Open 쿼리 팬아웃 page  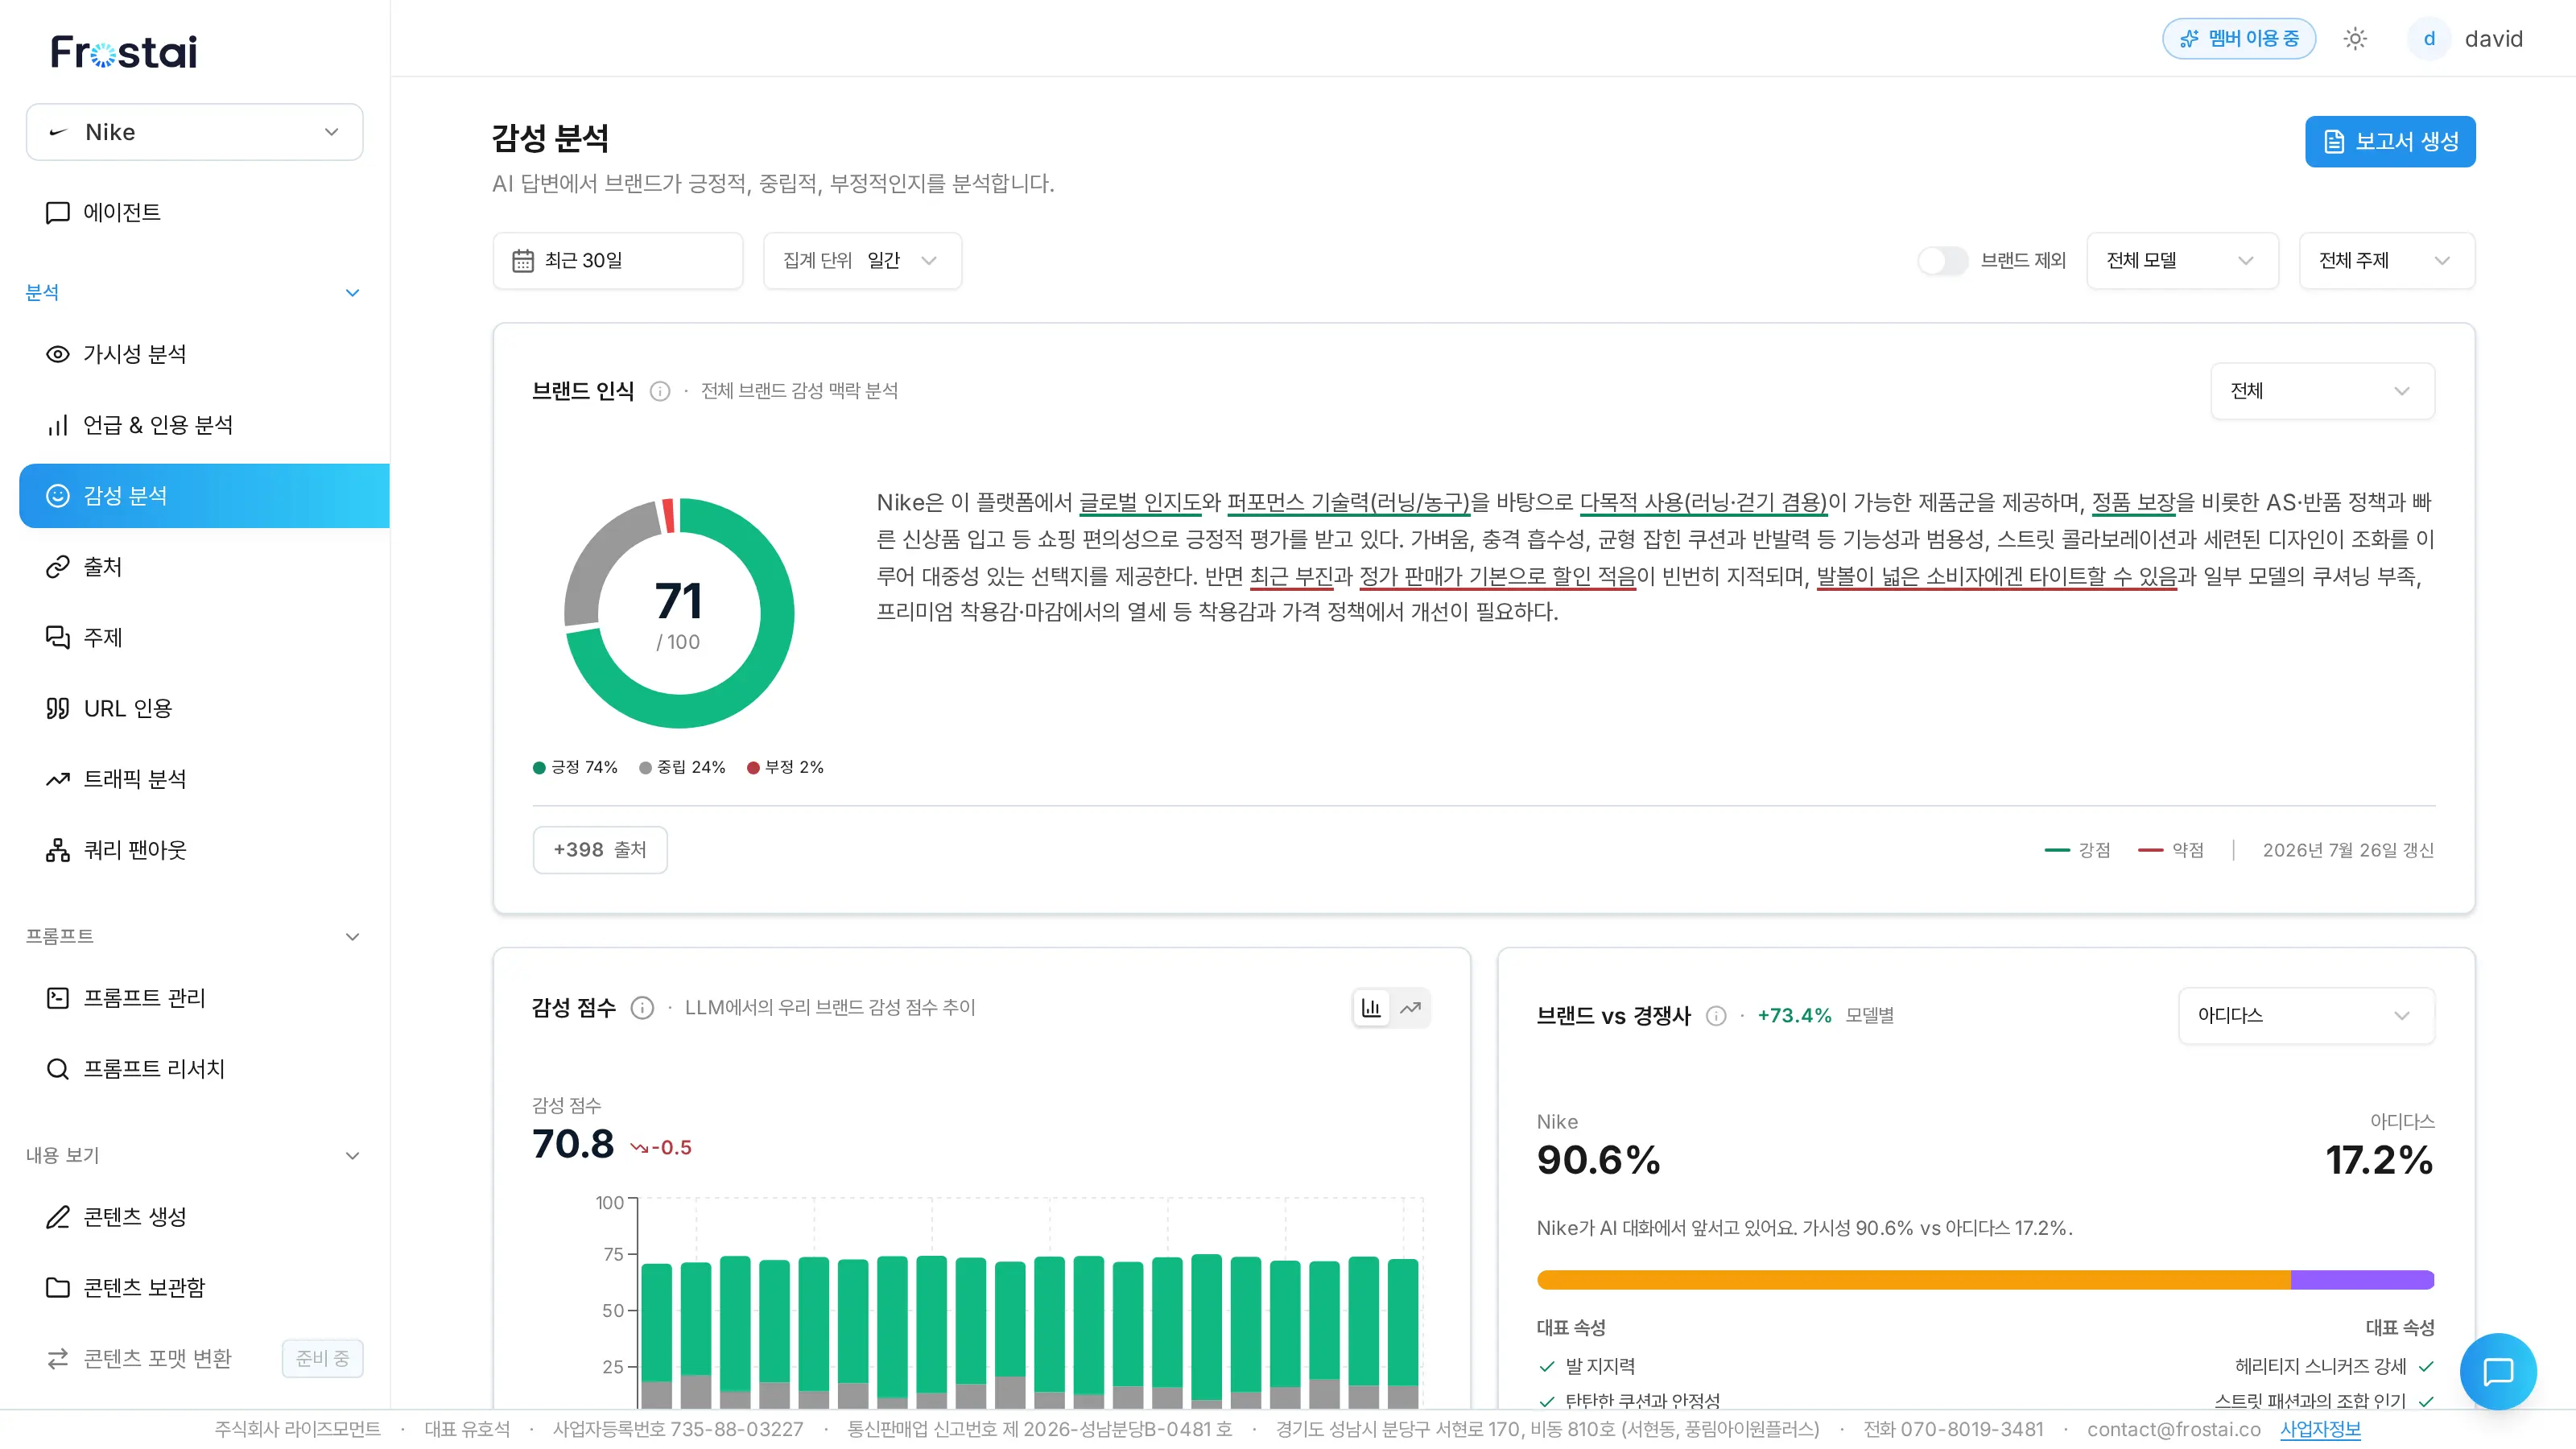195,851
